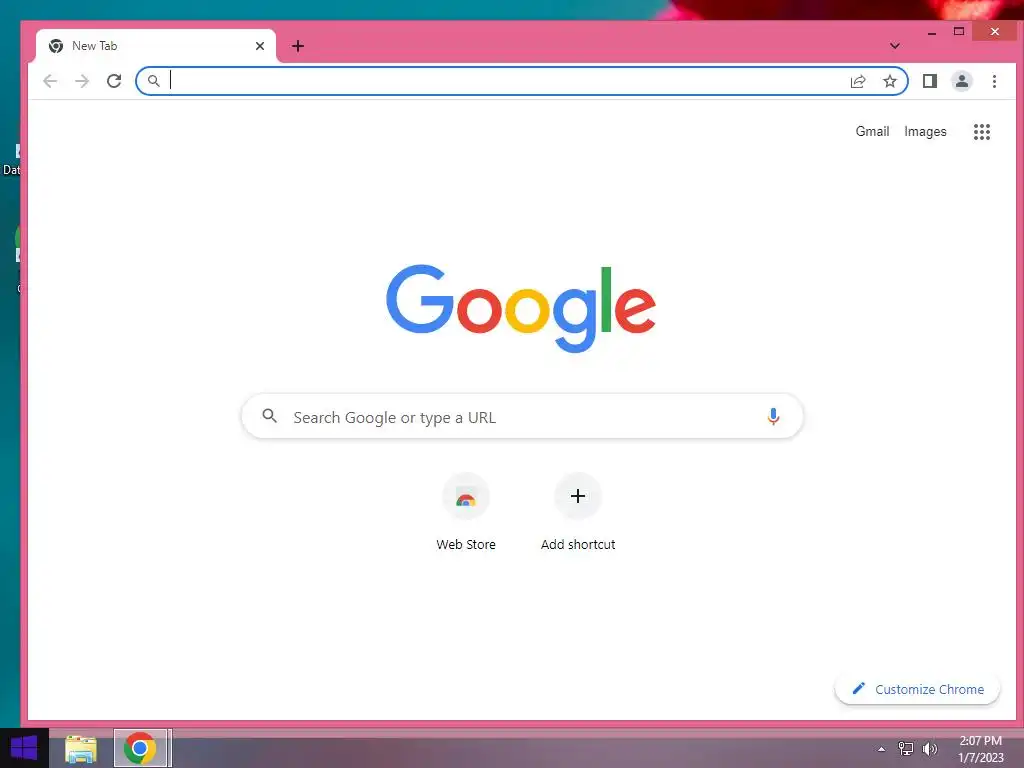This screenshot has width=1024, height=768.
Task: Open File Explorer from the taskbar
Action: pyautogui.click(x=81, y=748)
